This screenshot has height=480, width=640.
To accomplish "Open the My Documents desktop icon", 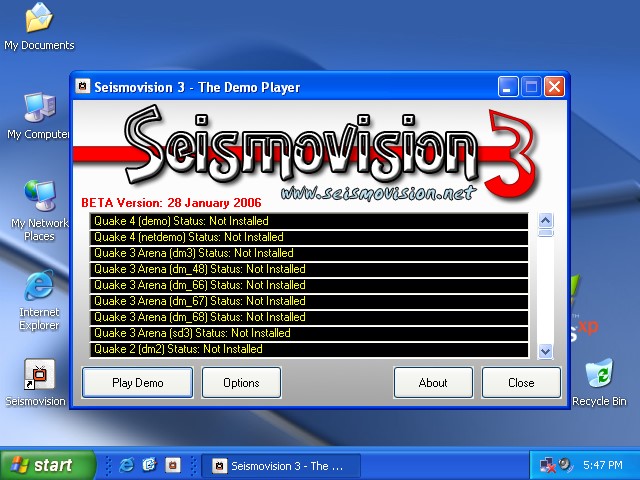I will click(x=38, y=20).
